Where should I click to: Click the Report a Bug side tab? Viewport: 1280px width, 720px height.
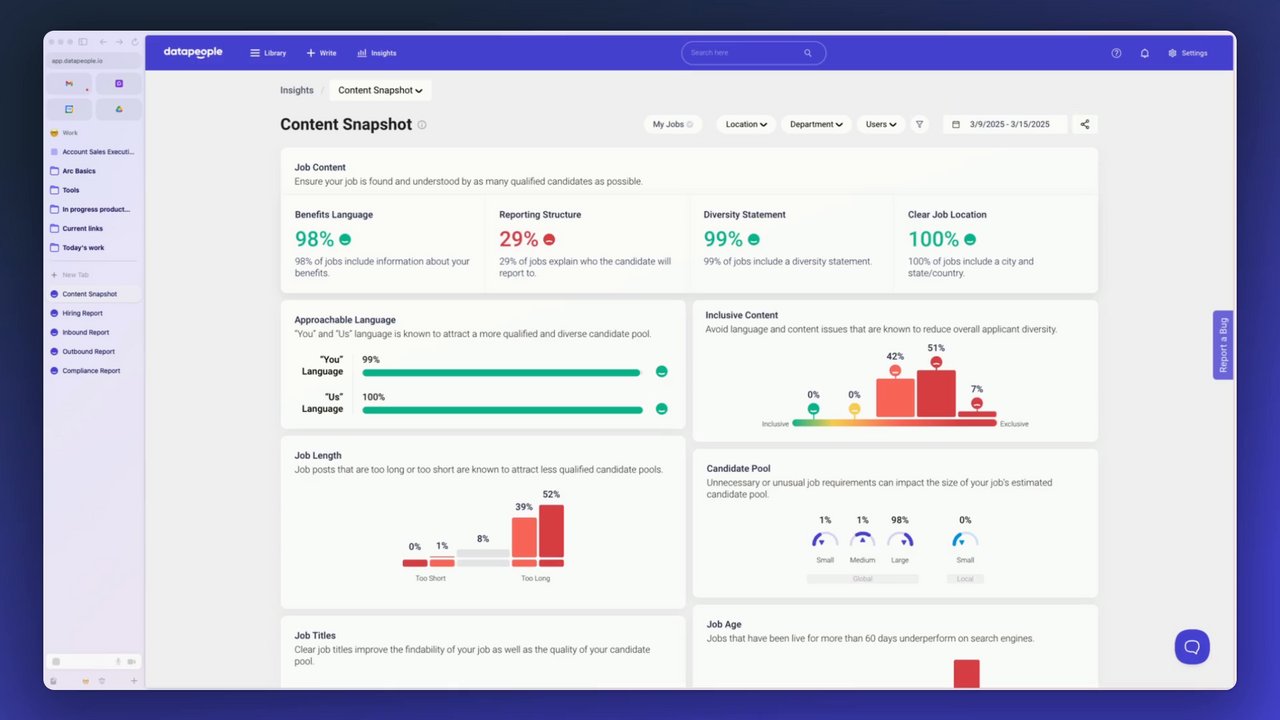1223,345
